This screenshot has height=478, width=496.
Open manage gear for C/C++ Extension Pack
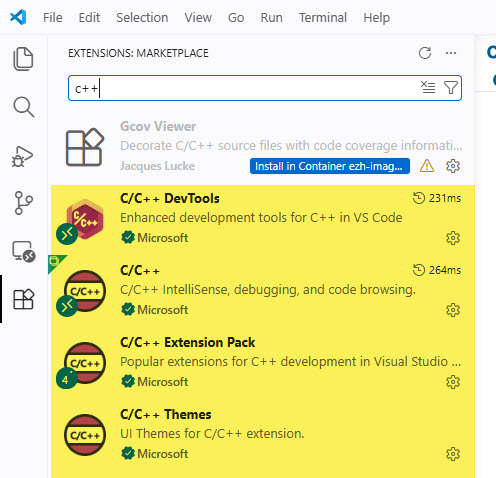453,382
